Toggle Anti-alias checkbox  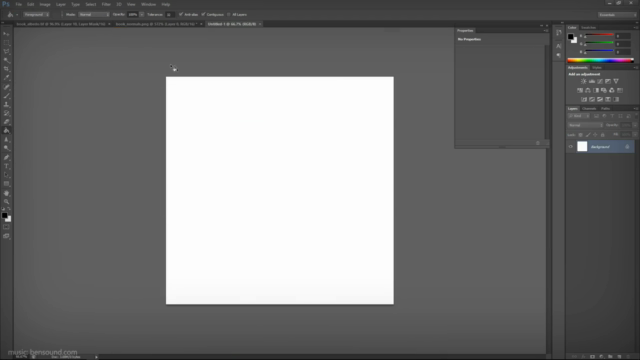(181, 14)
